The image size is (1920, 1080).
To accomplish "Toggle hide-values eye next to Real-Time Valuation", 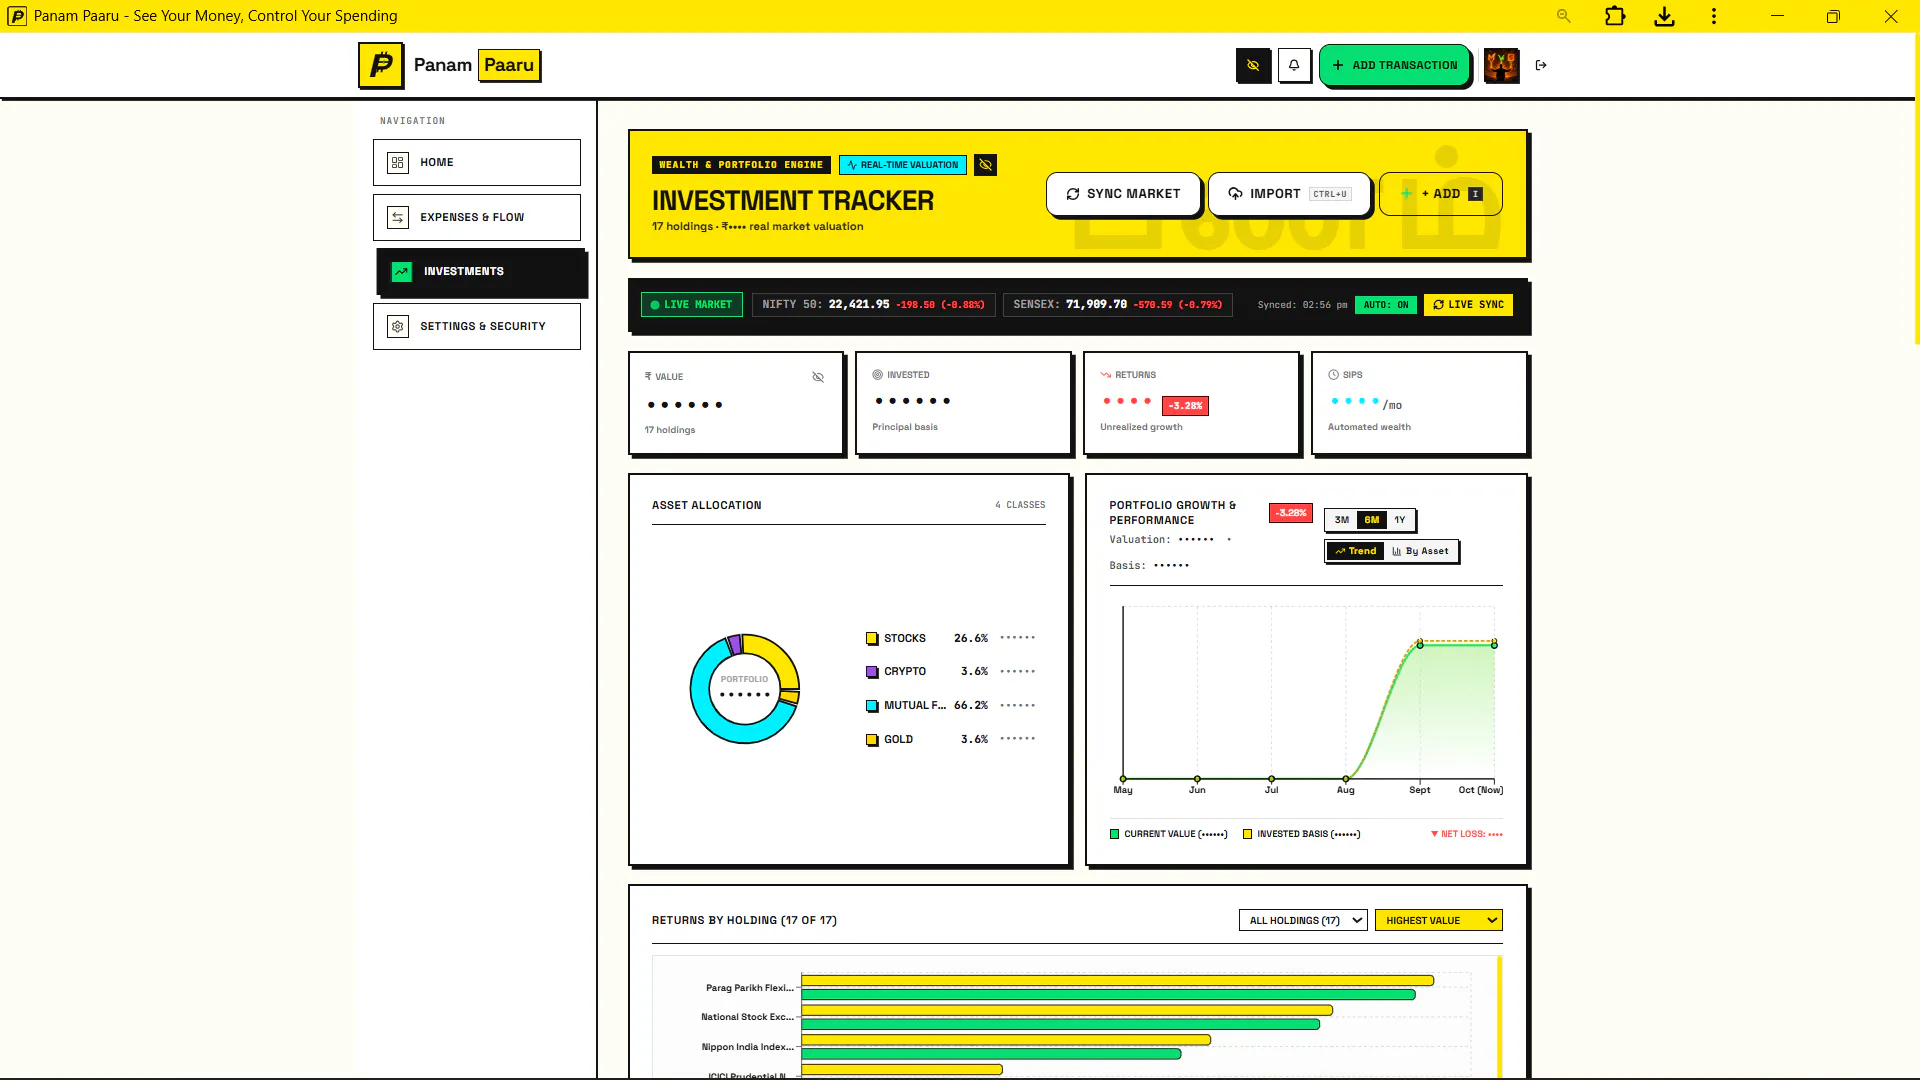I will [985, 165].
